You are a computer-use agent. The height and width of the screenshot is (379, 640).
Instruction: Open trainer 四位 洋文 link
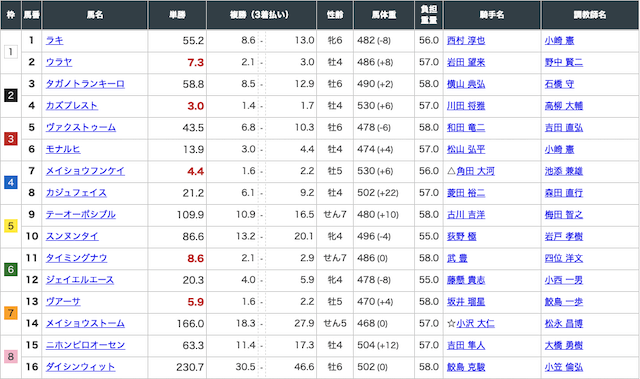pyautogui.click(x=564, y=258)
